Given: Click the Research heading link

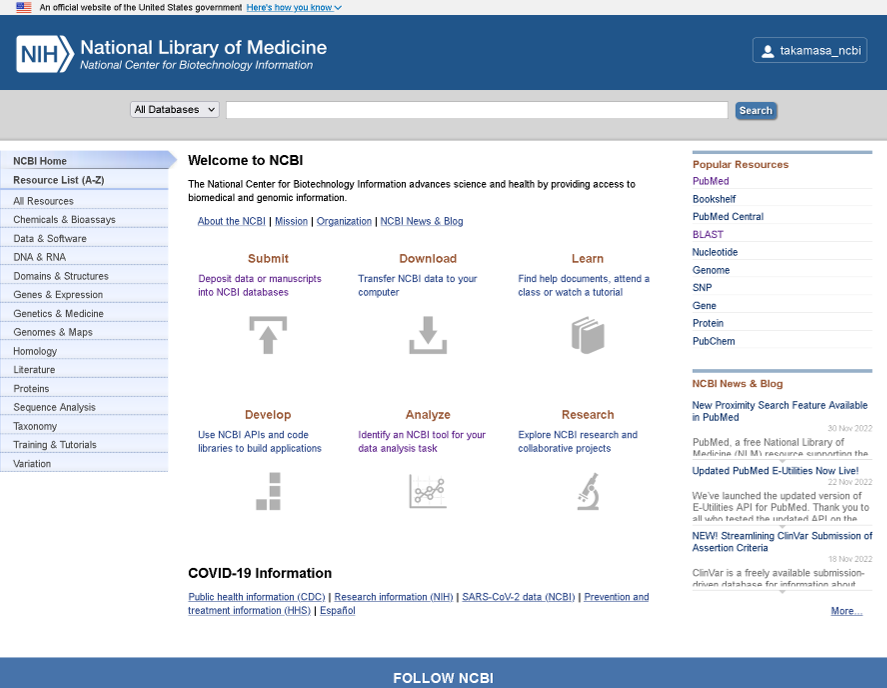Looking at the screenshot, I should pyautogui.click(x=588, y=415).
